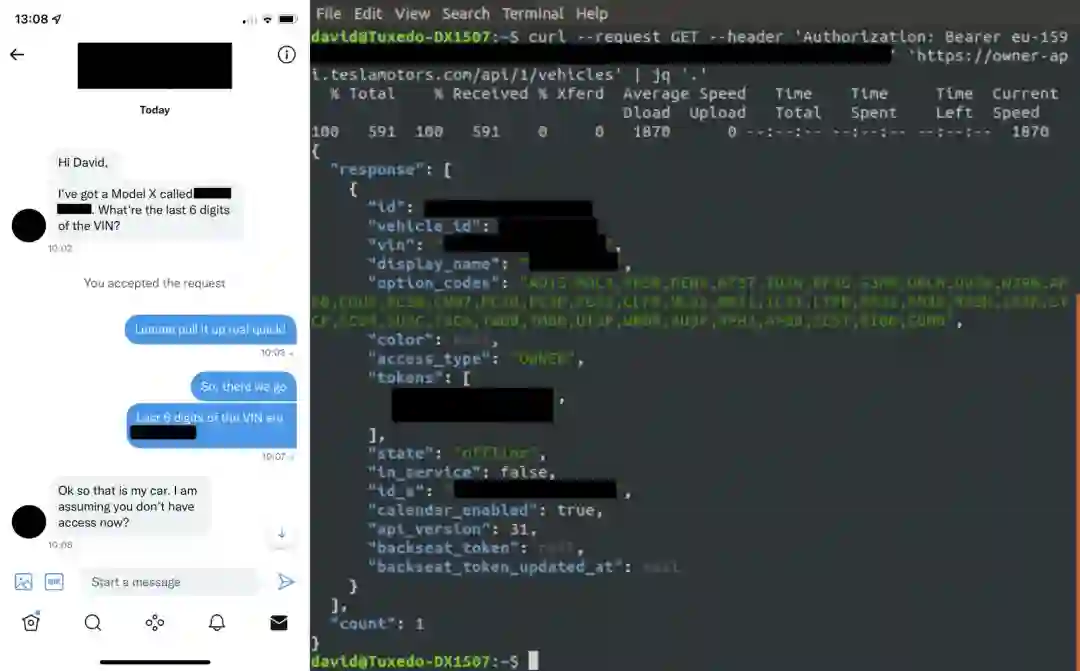
Task: Open the GIF picker icon
Action: (54, 582)
